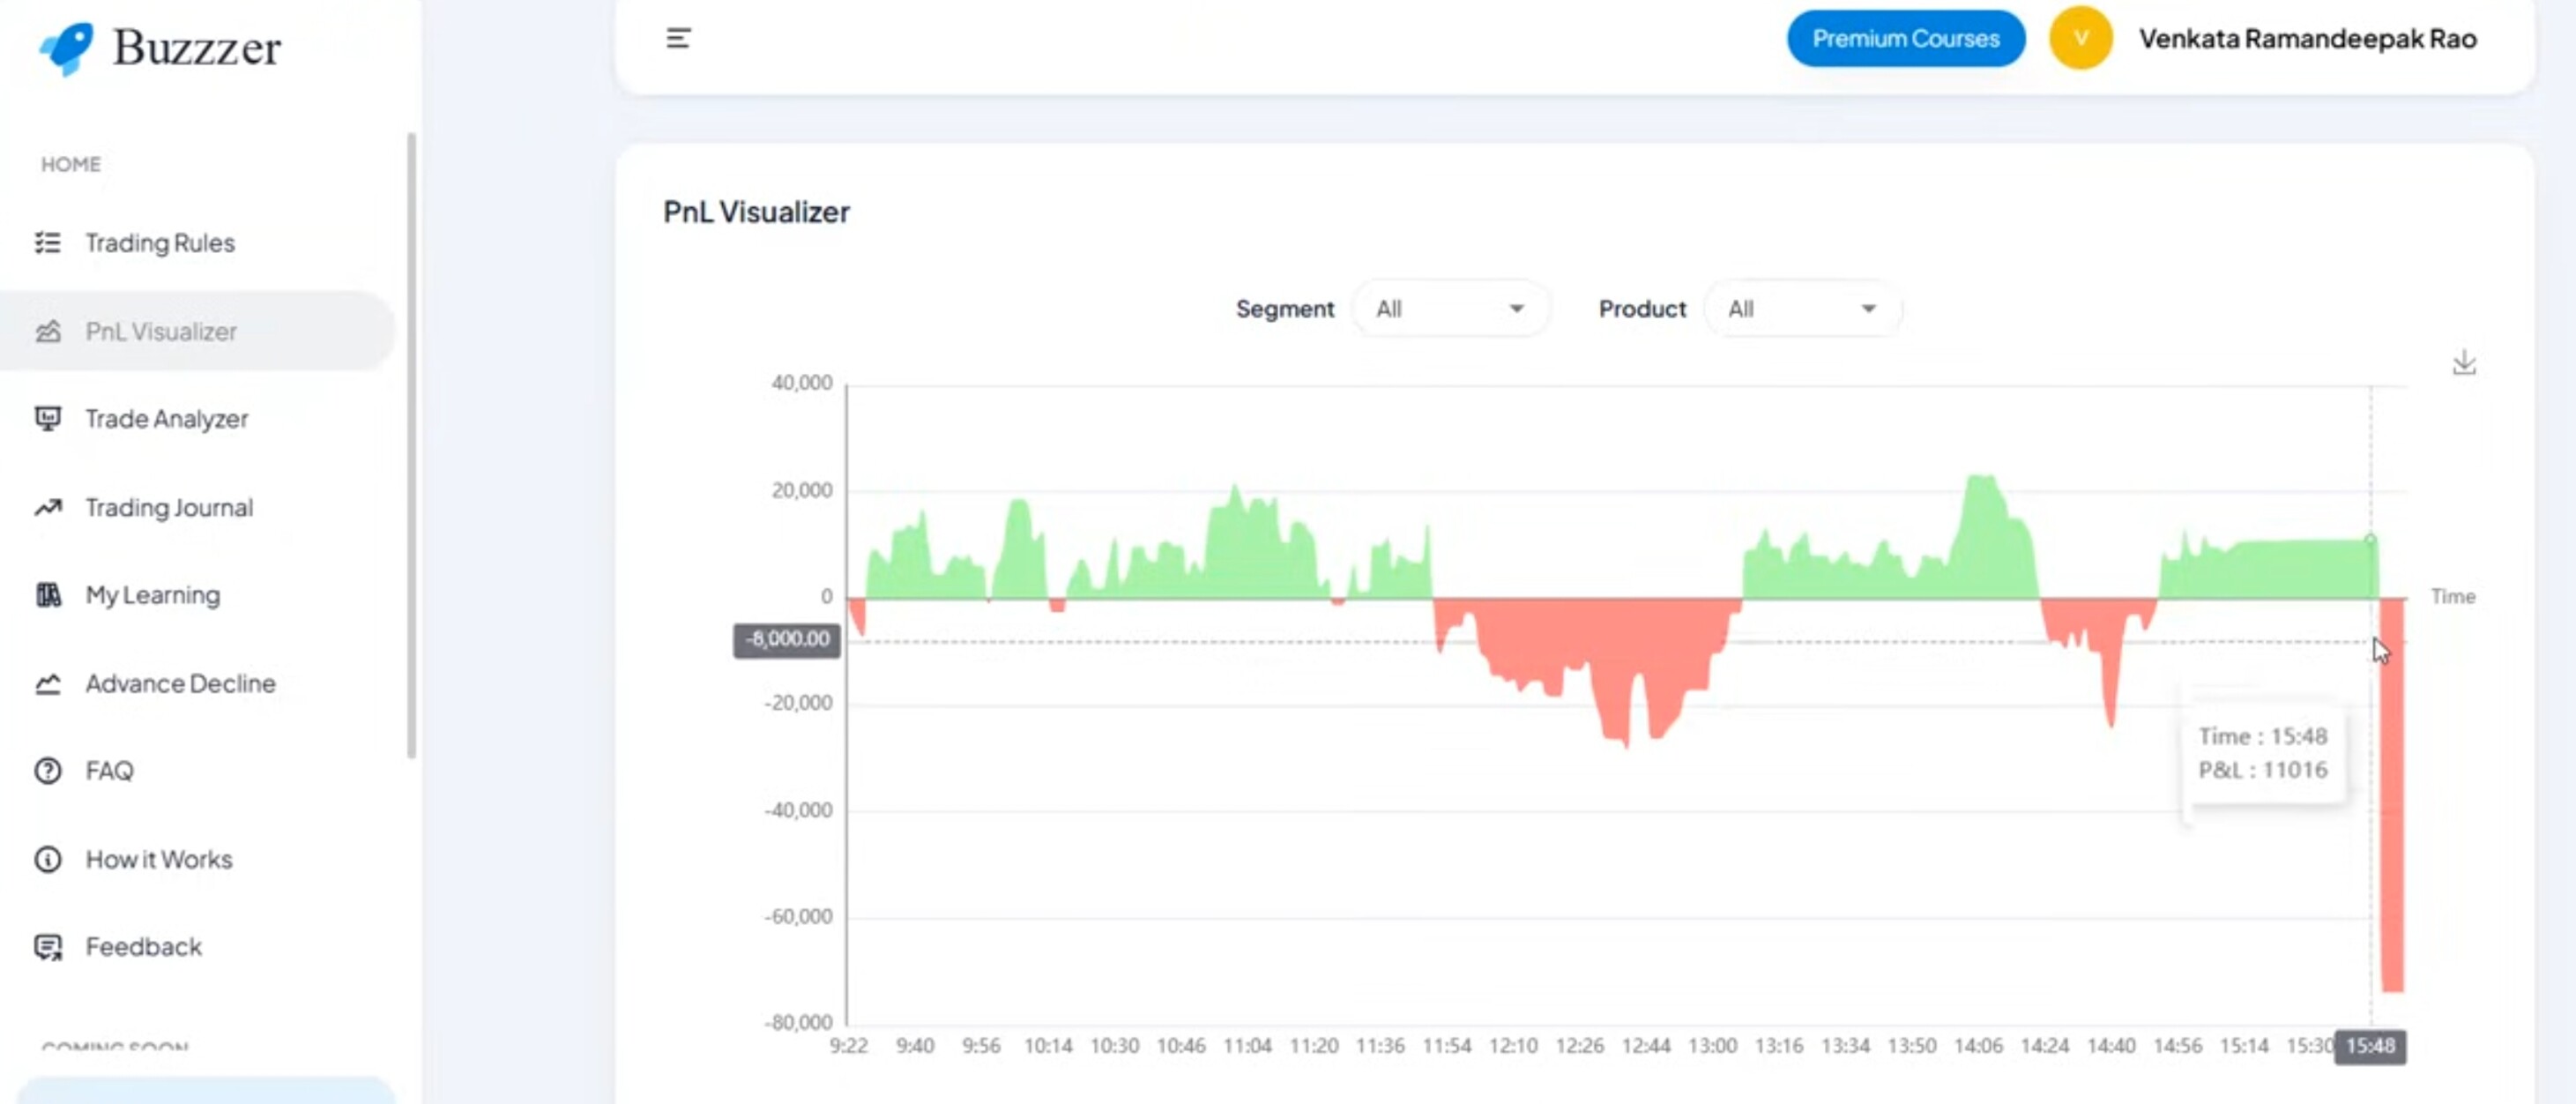
Task: Click the Venkata Ramandeepak Rao username
Action: coord(2307,38)
